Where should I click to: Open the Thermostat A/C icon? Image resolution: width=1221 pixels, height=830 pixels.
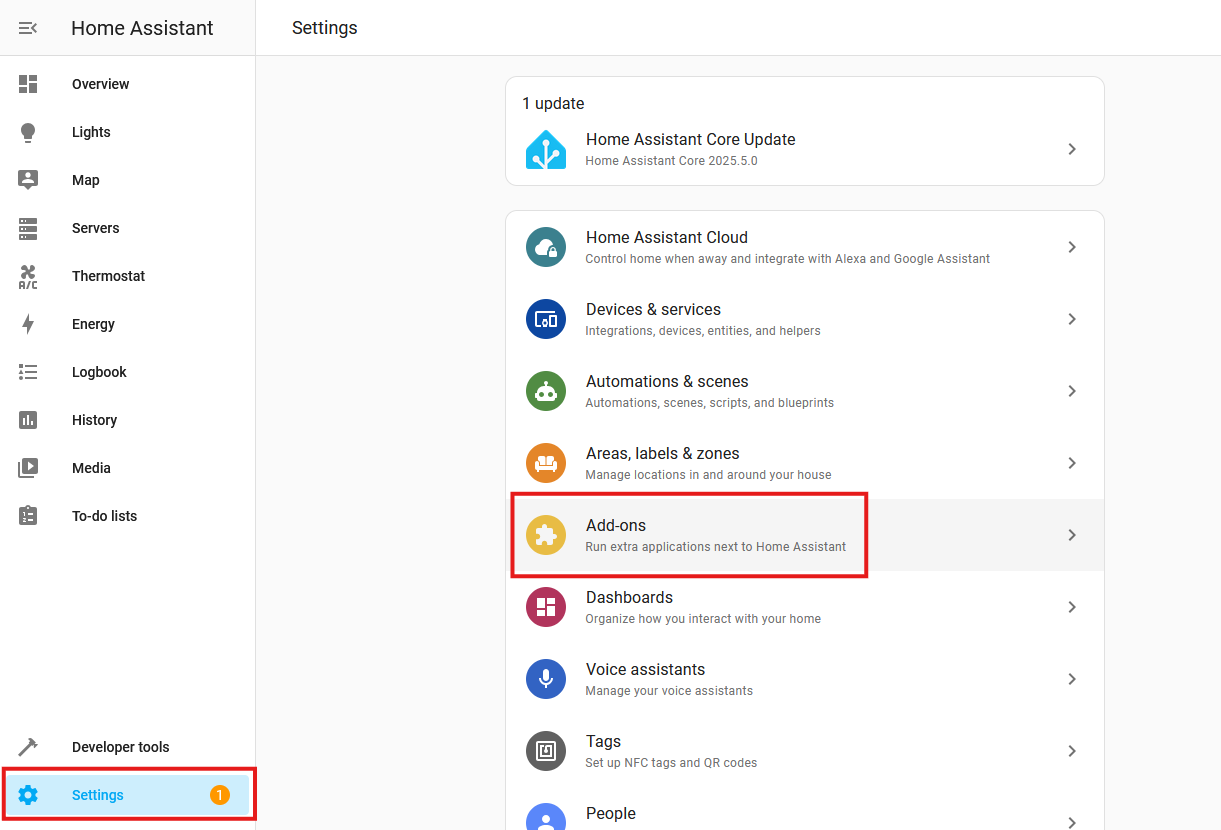pyautogui.click(x=28, y=277)
